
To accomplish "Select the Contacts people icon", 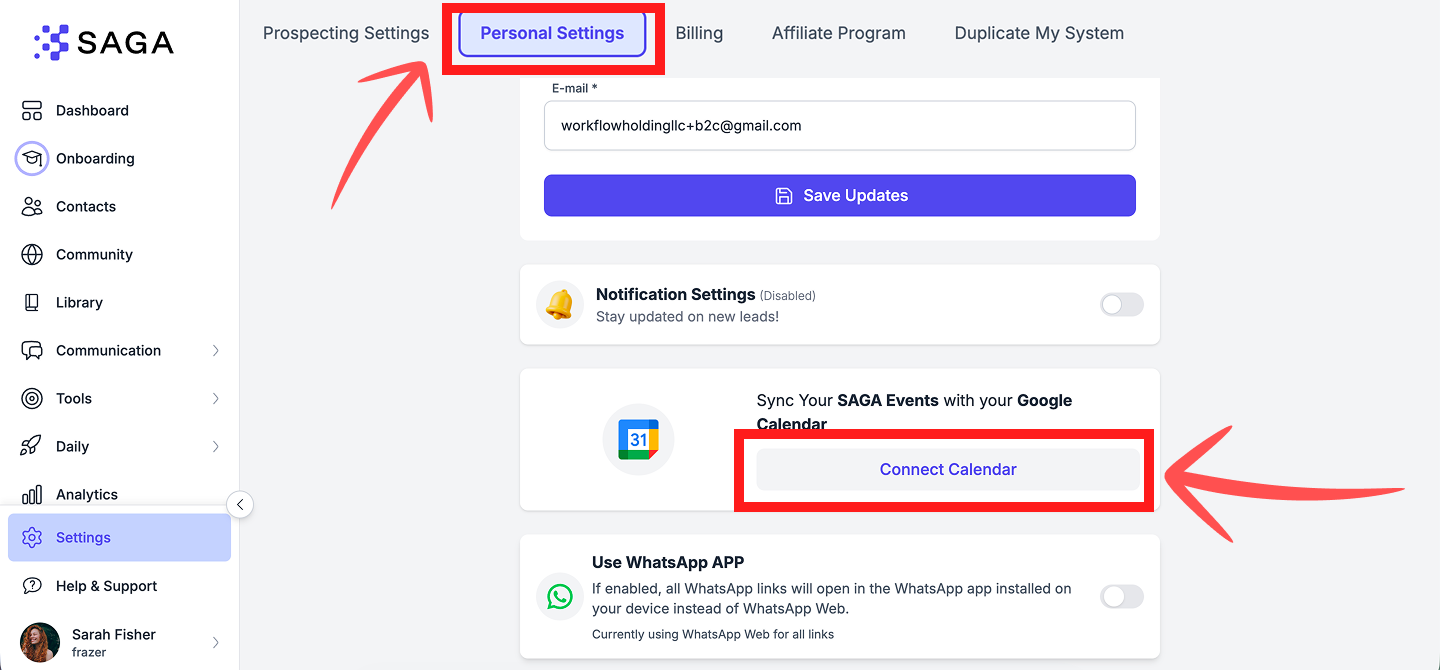I will (32, 206).
